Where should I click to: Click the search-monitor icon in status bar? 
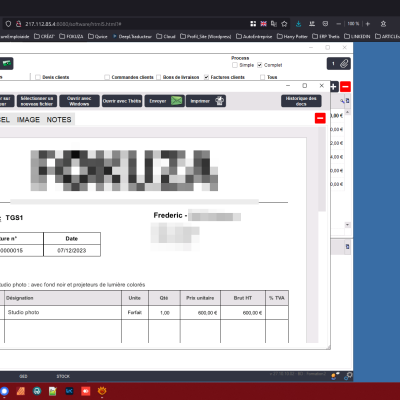[348, 376]
